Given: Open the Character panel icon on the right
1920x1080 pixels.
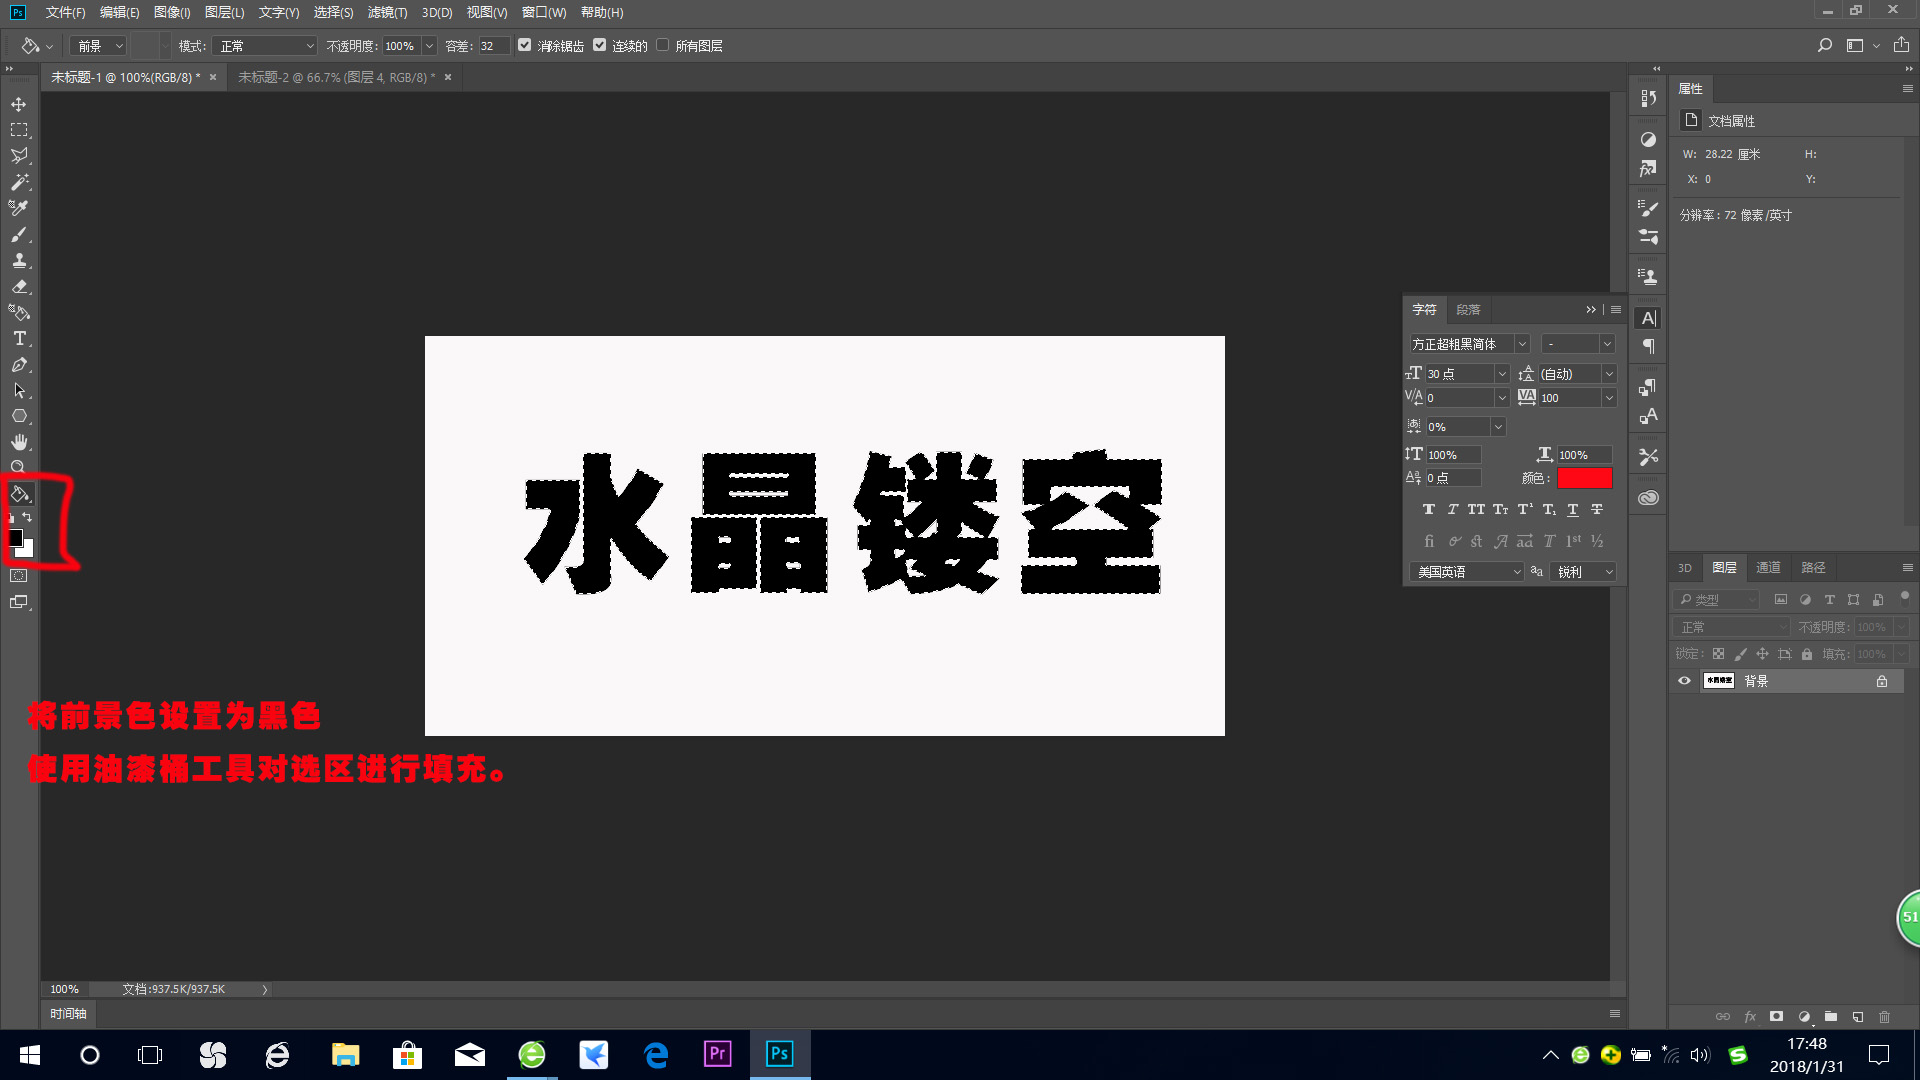Looking at the screenshot, I should point(1647,317).
